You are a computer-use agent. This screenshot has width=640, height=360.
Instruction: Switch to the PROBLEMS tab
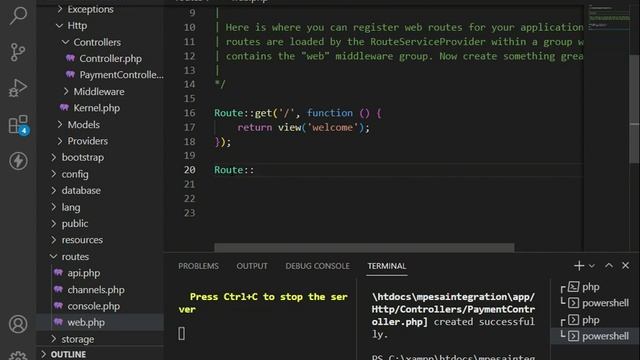pos(198,266)
